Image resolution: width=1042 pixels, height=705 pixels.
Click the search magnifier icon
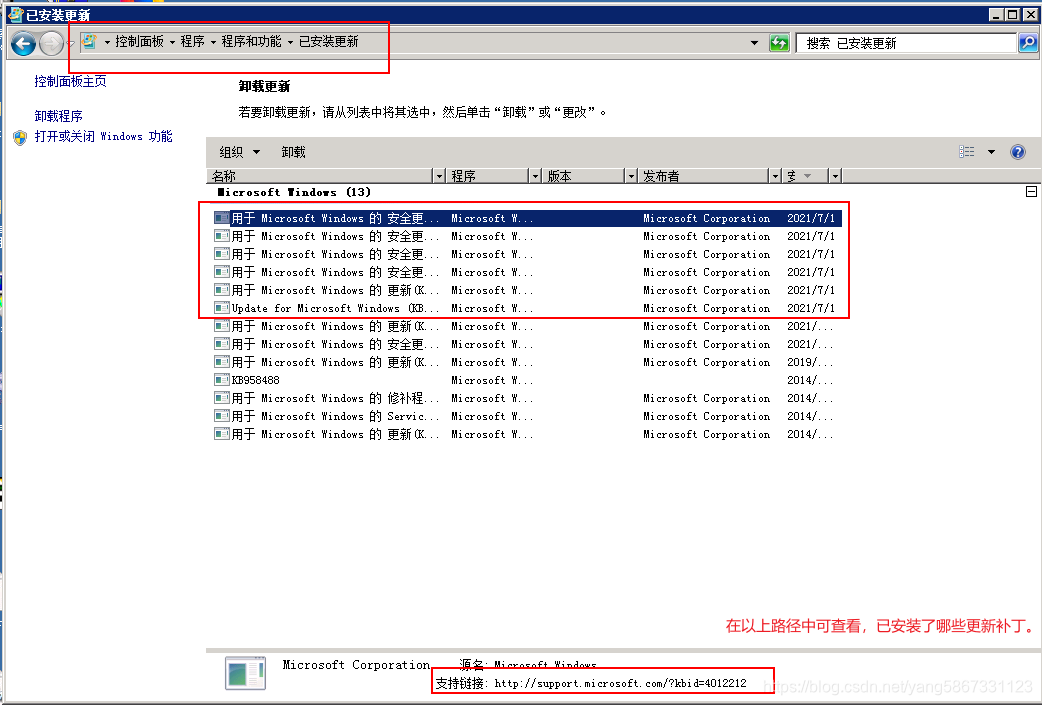point(1027,43)
